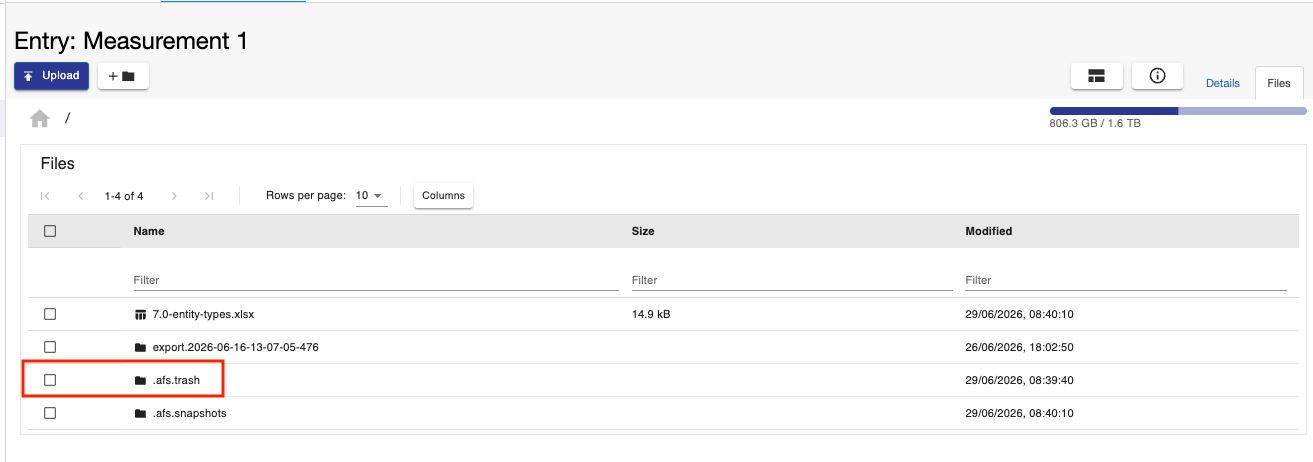Image resolution: width=1313 pixels, height=462 pixels.
Task: Focus the Size filter field
Action: (792, 280)
